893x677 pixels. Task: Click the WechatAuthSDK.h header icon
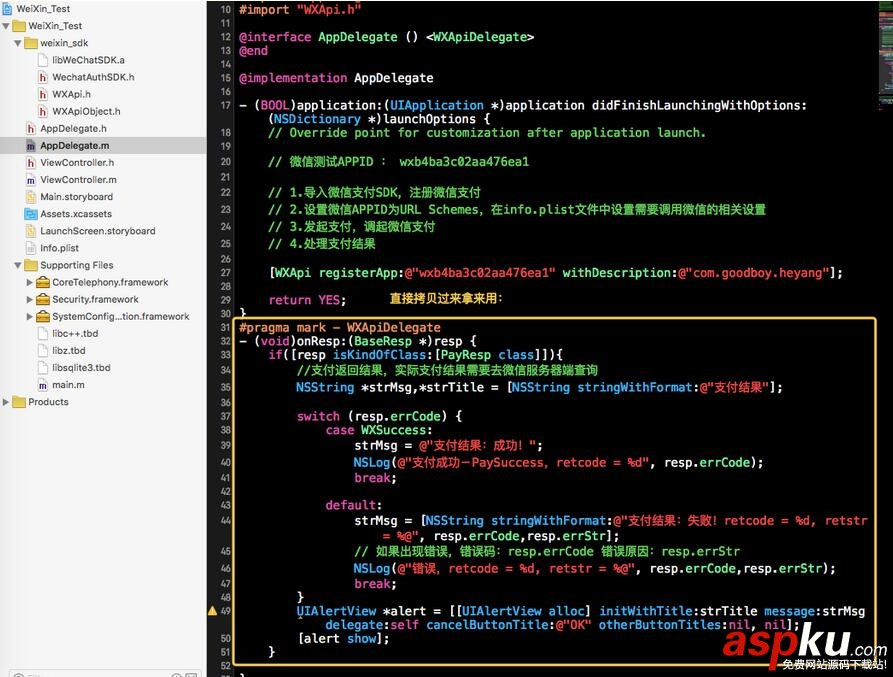pyautogui.click(x=43, y=77)
